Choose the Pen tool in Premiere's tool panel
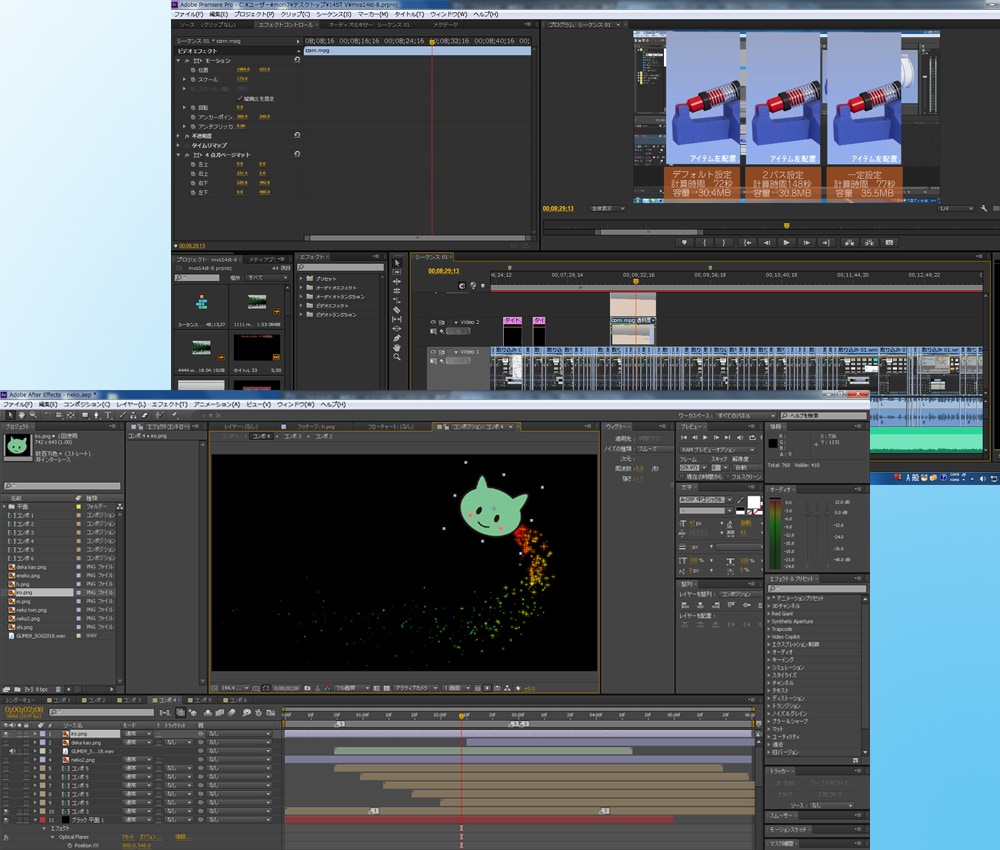Image resolution: width=1000 pixels, height=850 pixels. pos(397,338)
